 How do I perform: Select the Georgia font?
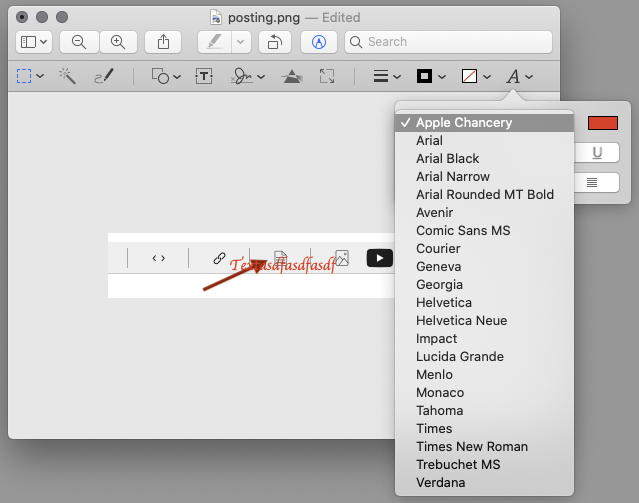pyautogui.click(x=485, y=285)
